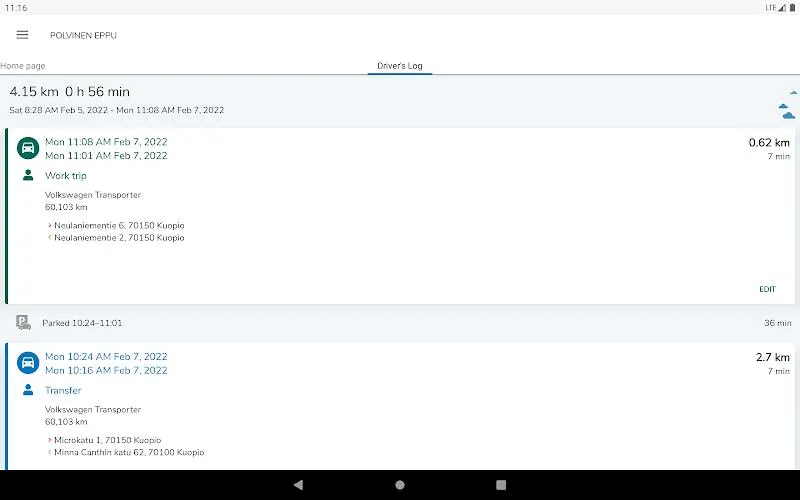This screenshot has height=500, width=800.
Task: Click Volkswagen Transporter in Work trip card
Action: [93, 195]
